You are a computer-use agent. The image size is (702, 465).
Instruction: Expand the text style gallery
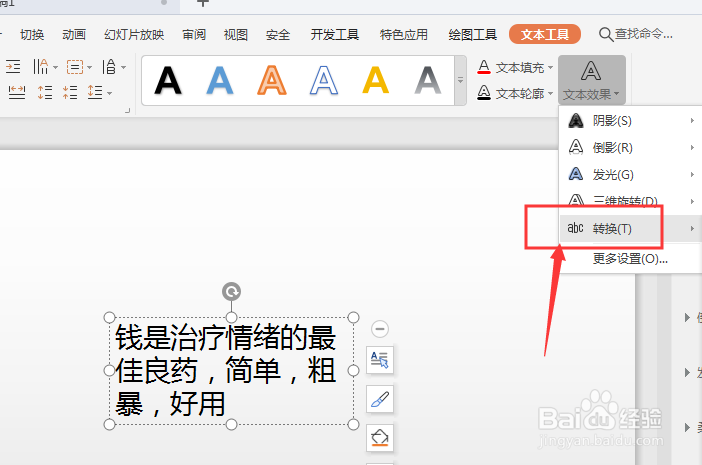click(x=460, y=81)
